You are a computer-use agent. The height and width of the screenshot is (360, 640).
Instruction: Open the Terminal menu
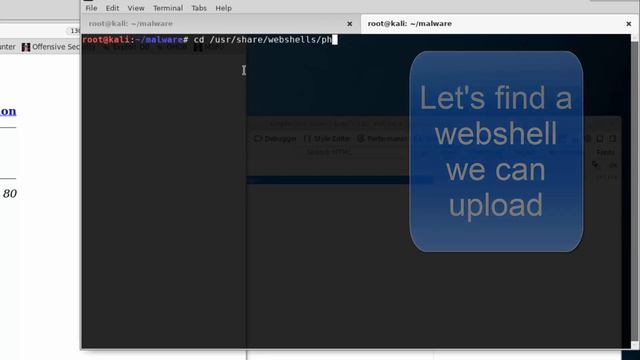(168, 8)
